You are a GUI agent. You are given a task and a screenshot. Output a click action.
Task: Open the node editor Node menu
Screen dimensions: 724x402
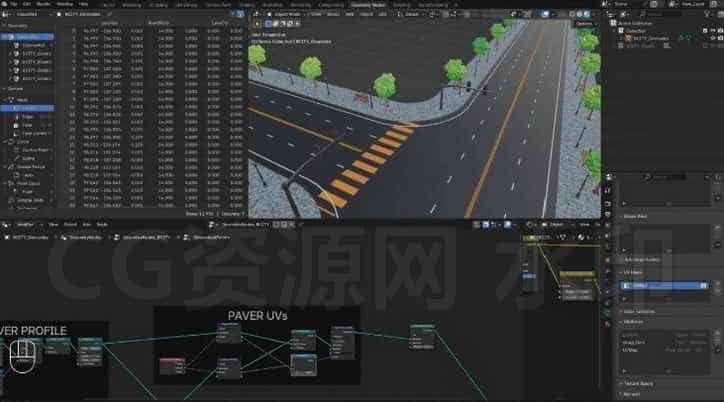[x=102, y=225]
